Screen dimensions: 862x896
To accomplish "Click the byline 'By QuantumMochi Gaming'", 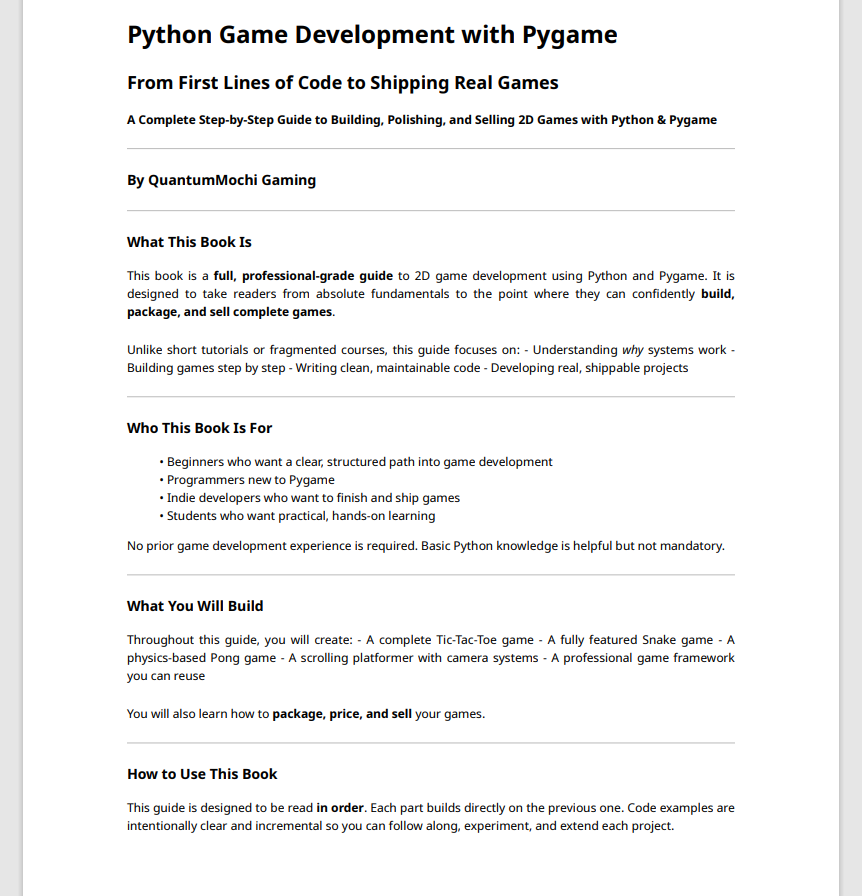I will tap(221, 181).
